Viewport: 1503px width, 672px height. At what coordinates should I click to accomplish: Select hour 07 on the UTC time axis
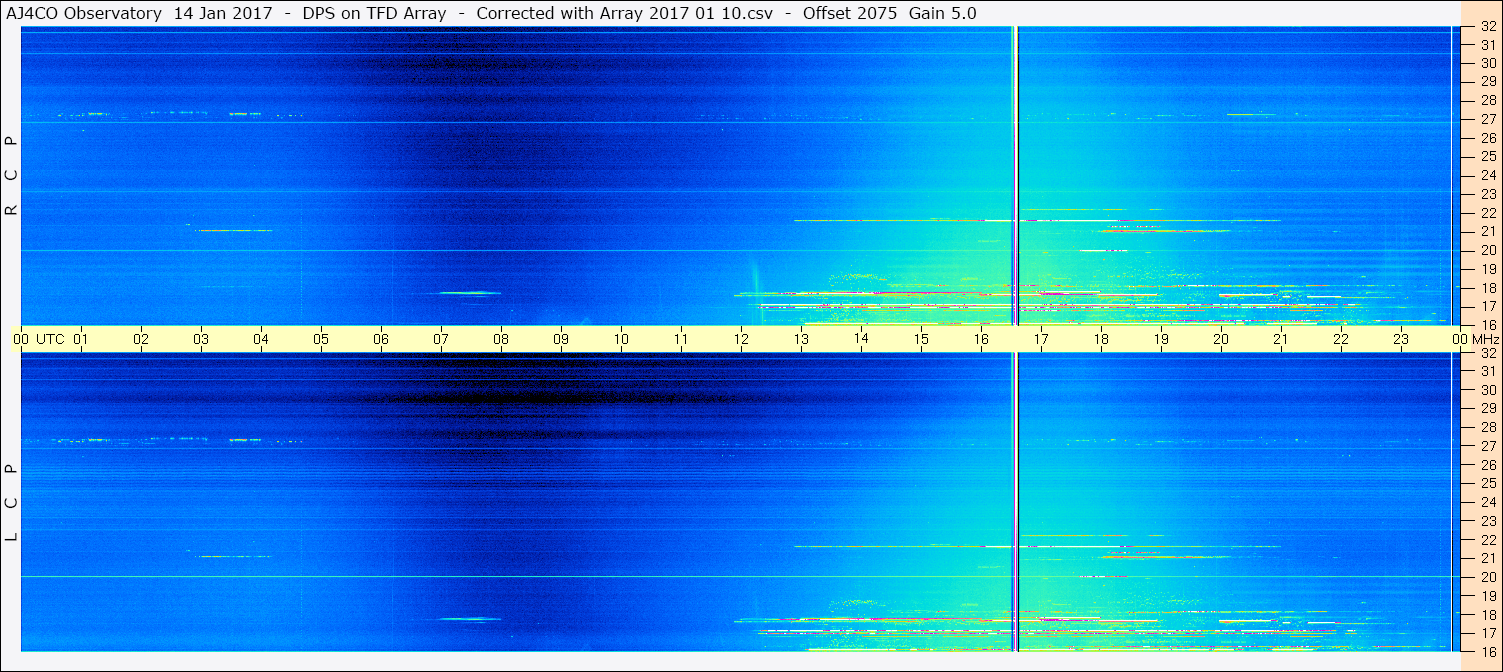[441, 339]
